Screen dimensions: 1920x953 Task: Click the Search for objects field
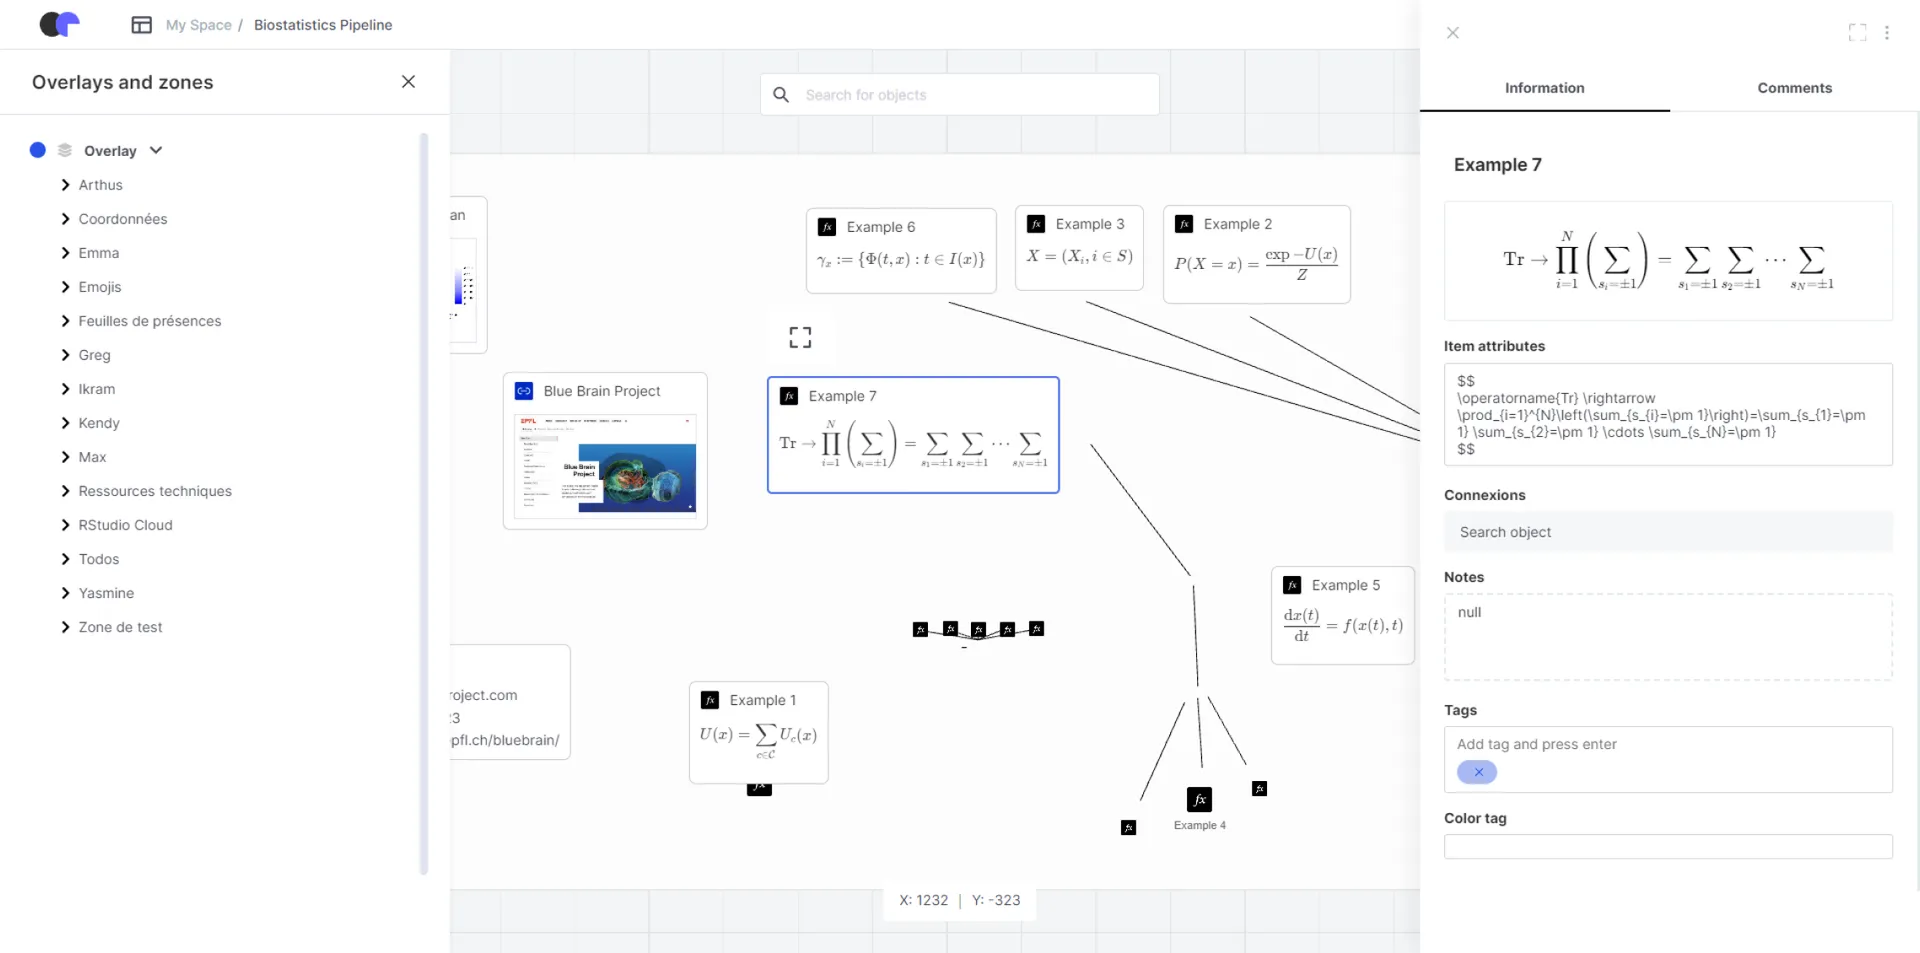coord(975,95)
